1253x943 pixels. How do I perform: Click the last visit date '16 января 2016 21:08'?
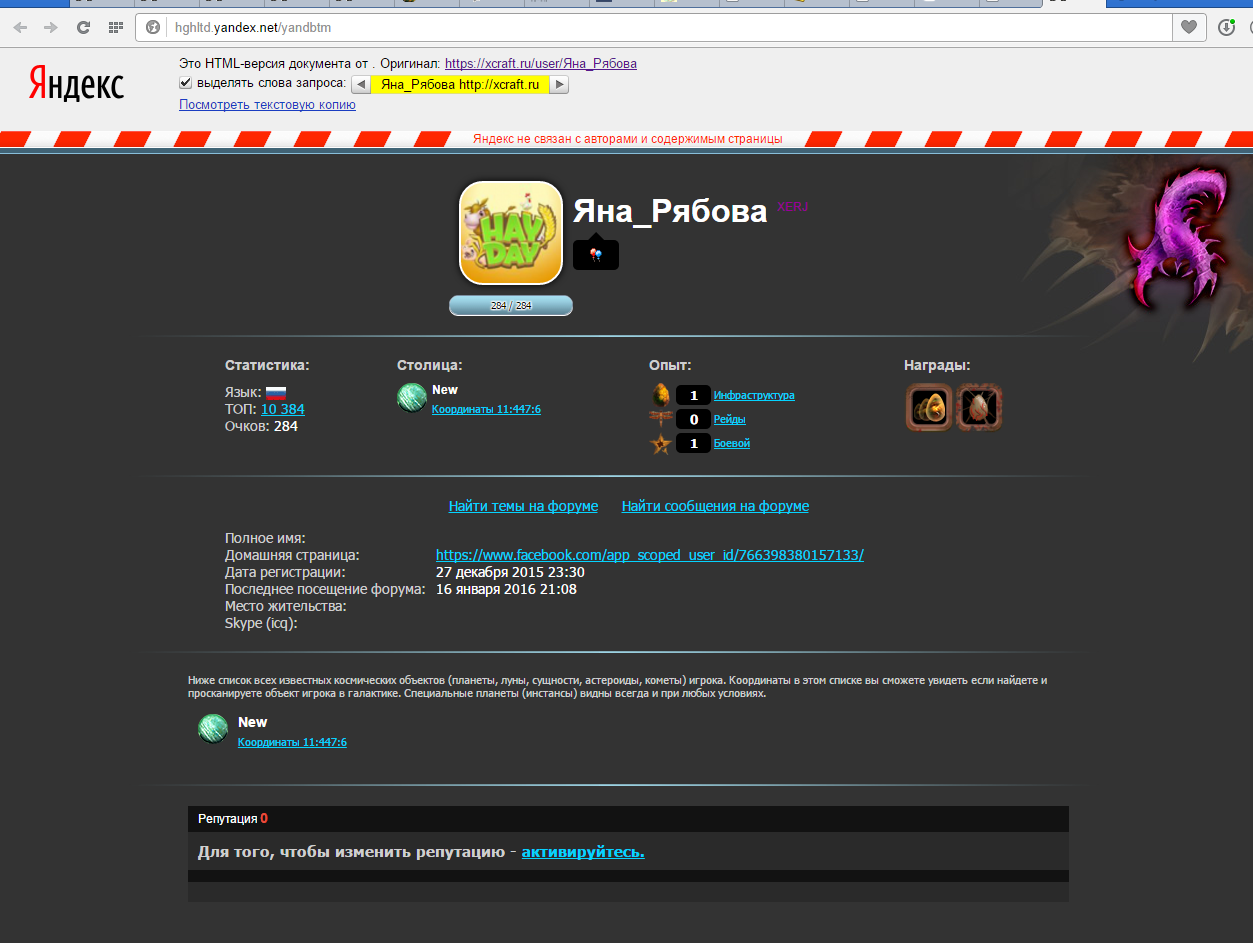coord(506,589)
